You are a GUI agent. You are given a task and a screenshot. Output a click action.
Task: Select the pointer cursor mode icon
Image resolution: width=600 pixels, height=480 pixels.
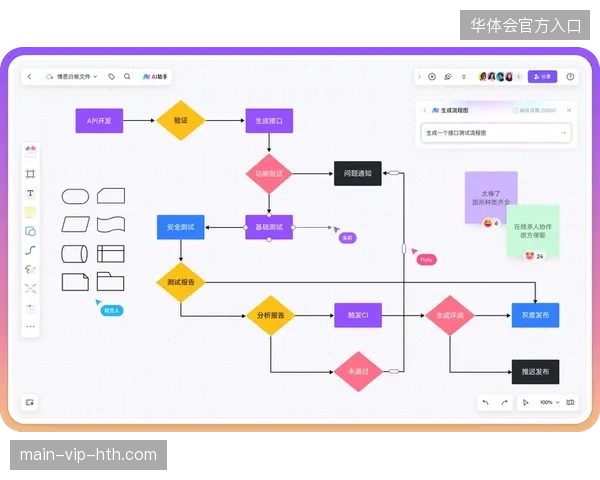pos(525,402)
